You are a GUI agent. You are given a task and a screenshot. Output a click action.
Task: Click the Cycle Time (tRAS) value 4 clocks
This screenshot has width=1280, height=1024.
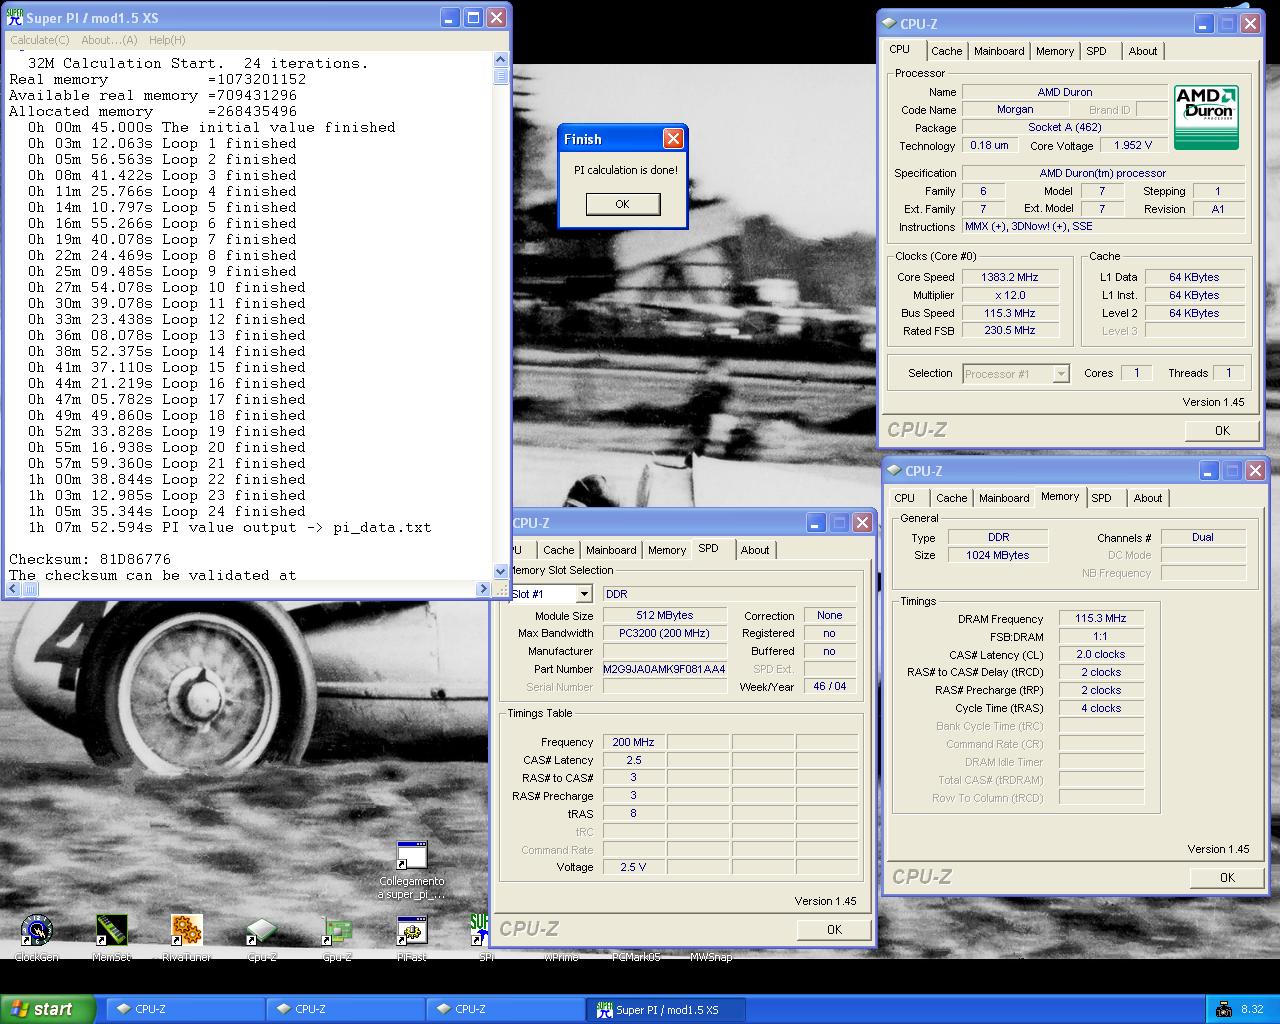pyautogui.click(x=1100, y=708)
